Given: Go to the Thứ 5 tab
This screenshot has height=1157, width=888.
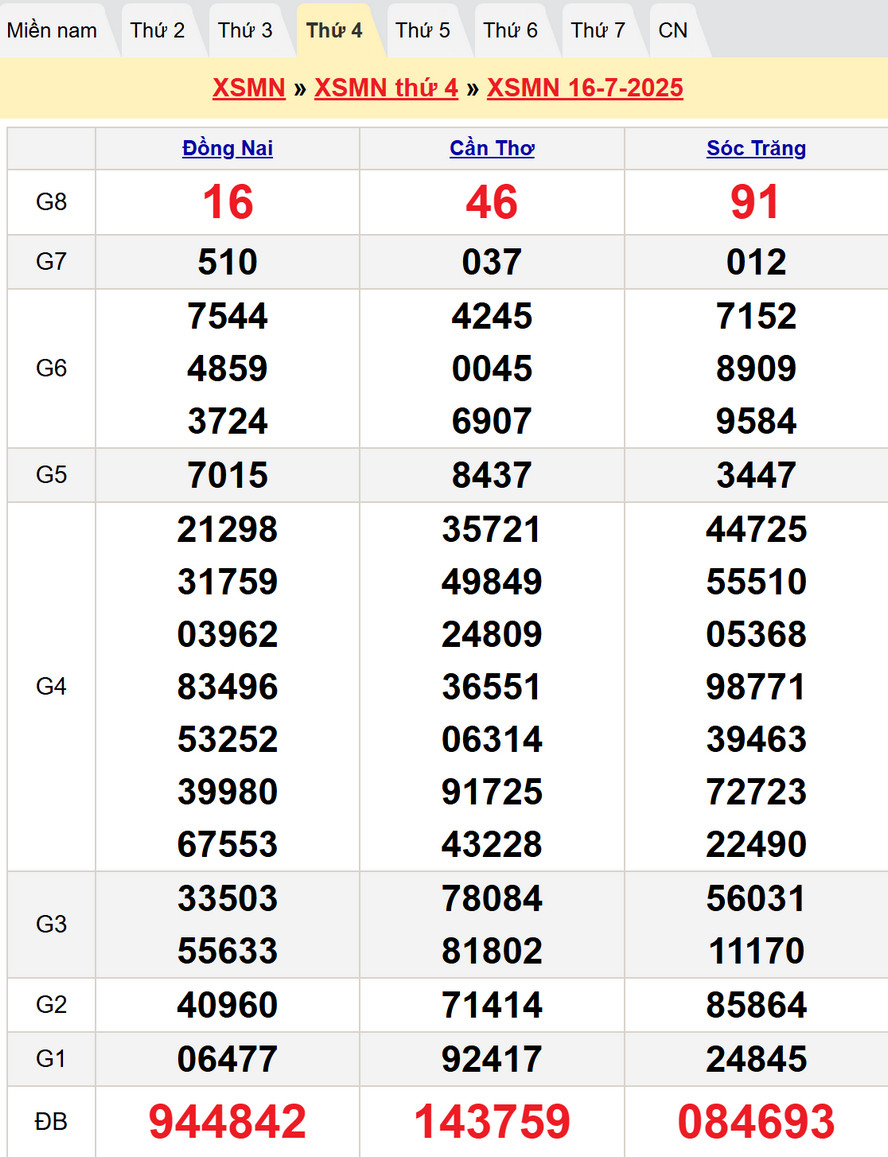Looking at the screenshot, I should (422, 30).
